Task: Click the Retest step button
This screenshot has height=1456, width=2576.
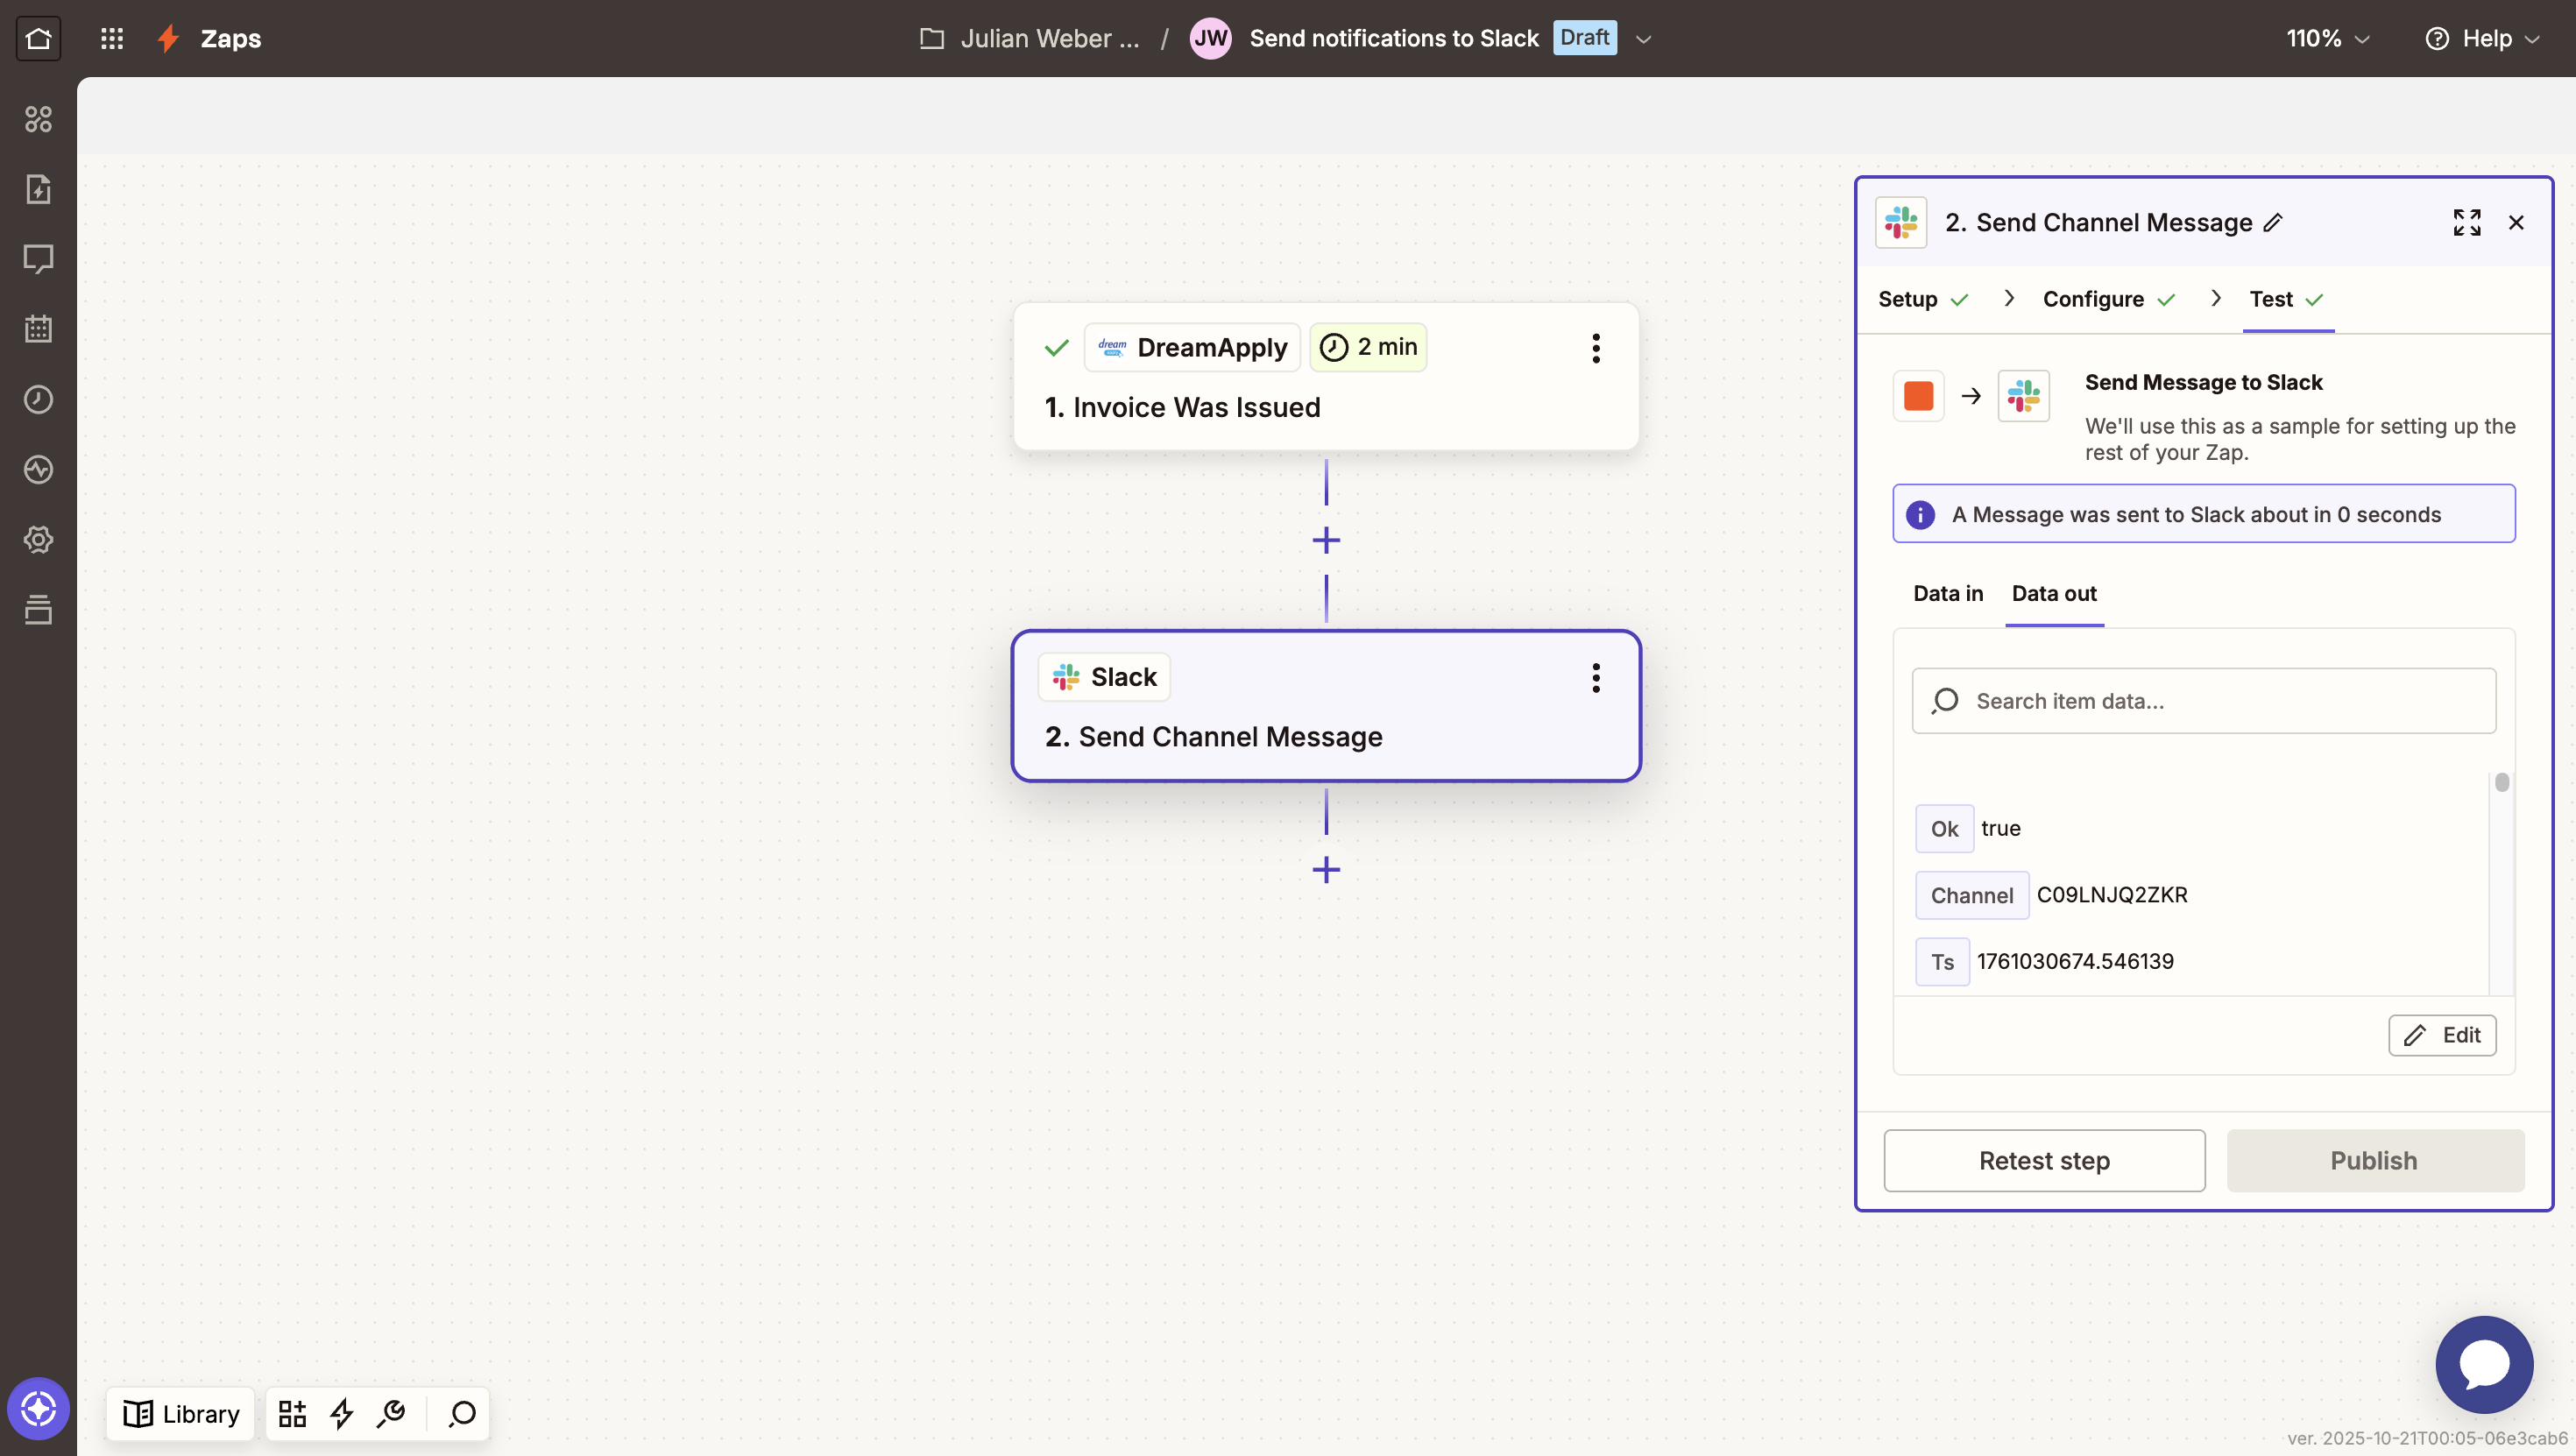Action: 2044,1160
